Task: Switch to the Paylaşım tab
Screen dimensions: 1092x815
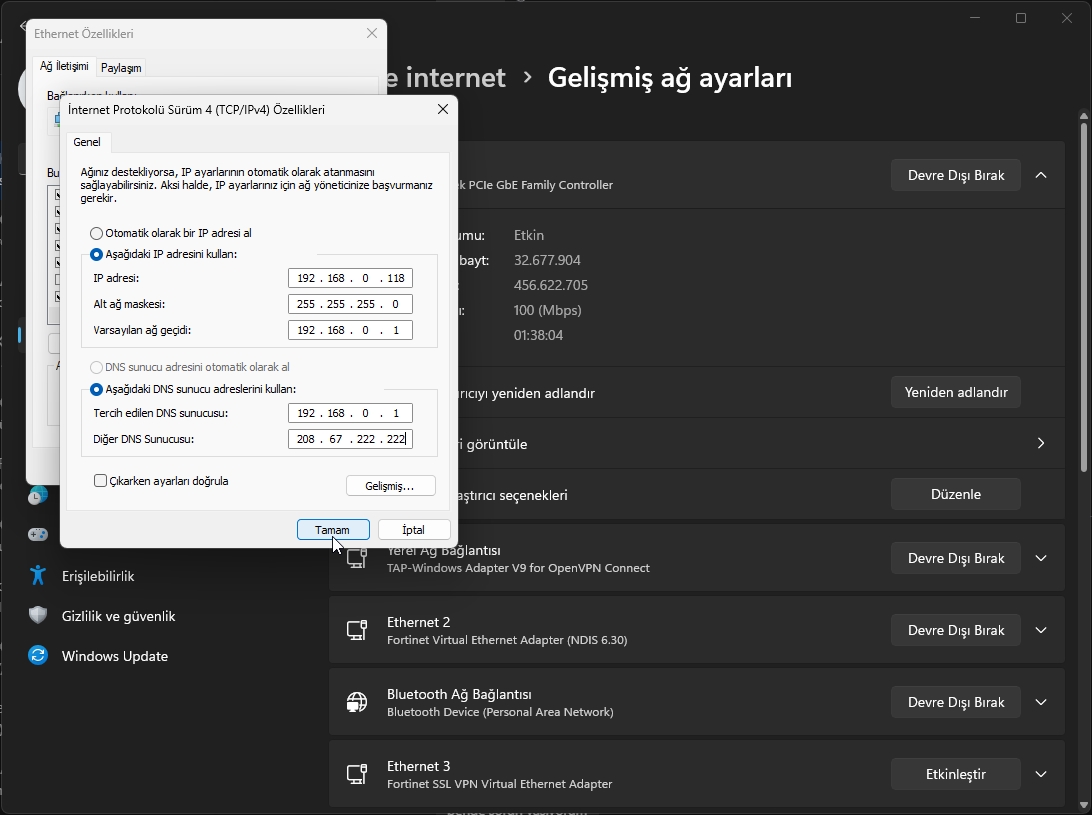Action: [121, 68]
